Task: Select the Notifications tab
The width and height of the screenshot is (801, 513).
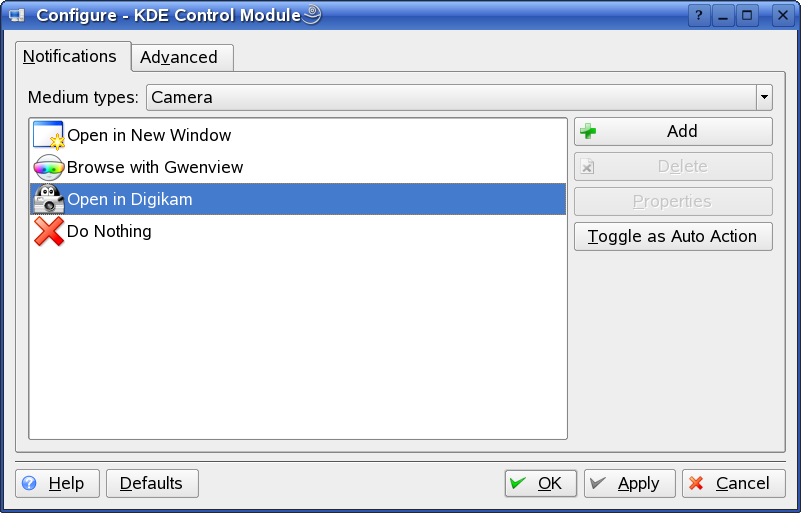Action: [70, 56]
